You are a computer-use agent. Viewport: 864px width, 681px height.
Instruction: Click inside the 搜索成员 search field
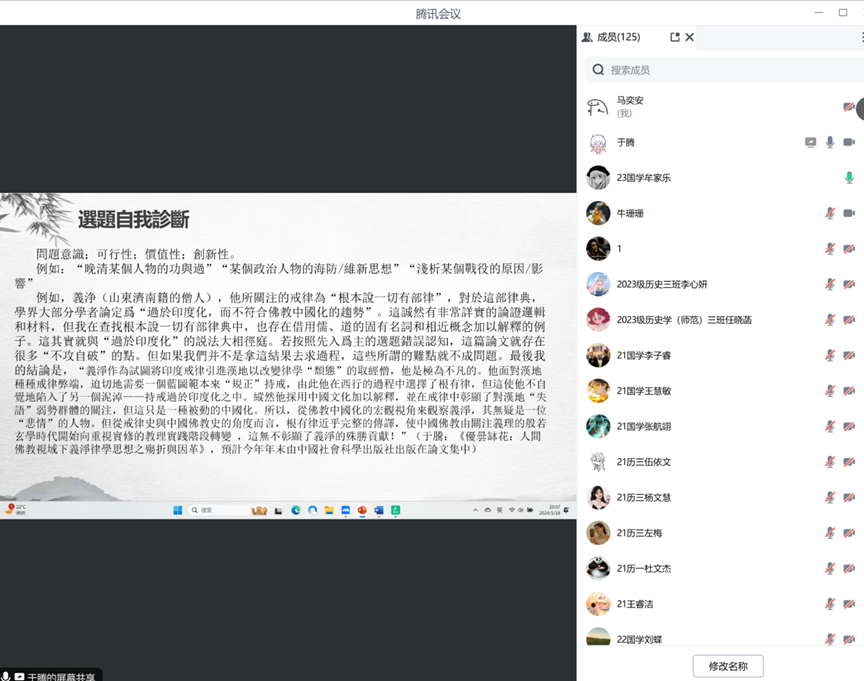[720, 70]
